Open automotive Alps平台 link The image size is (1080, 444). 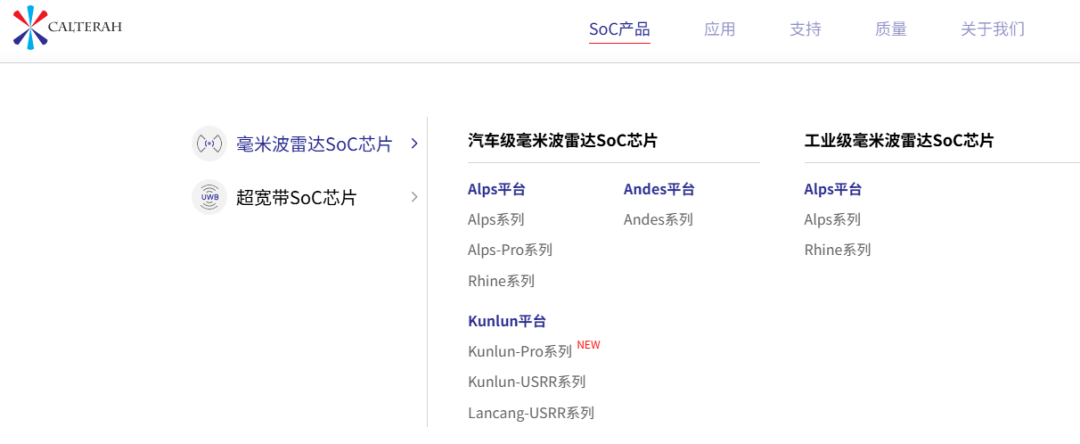[x=497, y=189]
